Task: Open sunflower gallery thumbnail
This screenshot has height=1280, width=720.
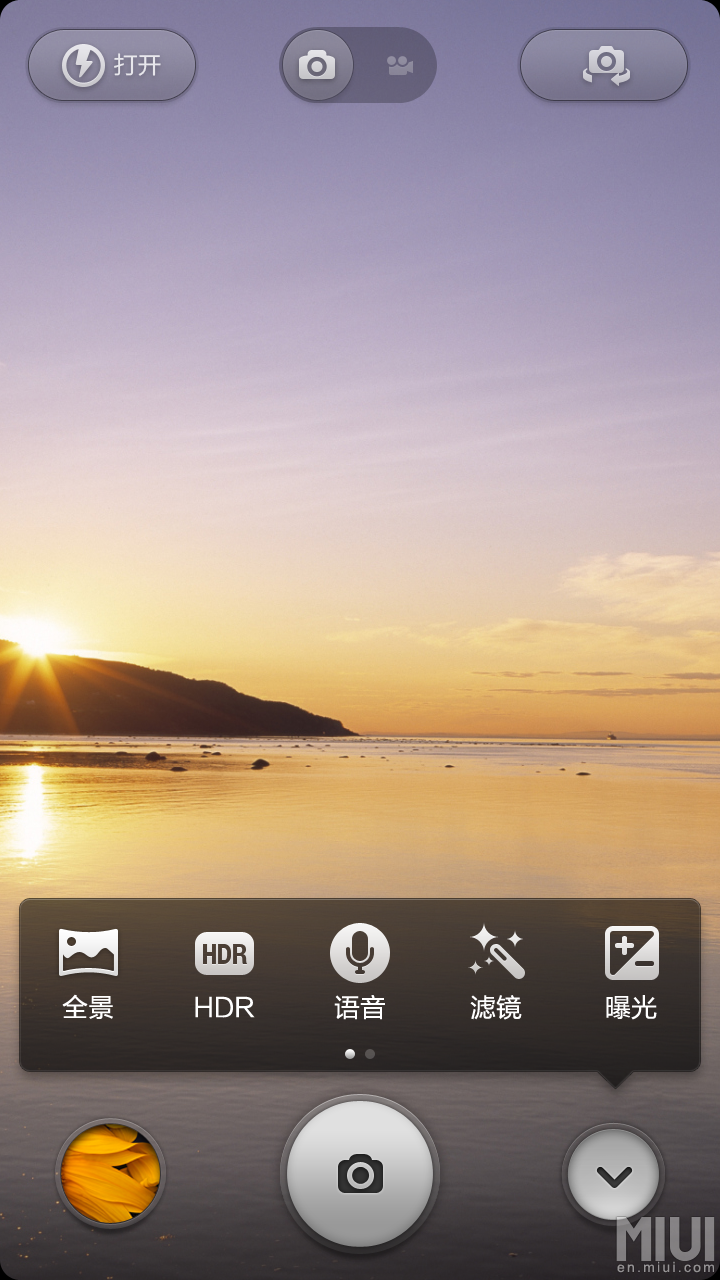Action: click(x=111, y=1173)
